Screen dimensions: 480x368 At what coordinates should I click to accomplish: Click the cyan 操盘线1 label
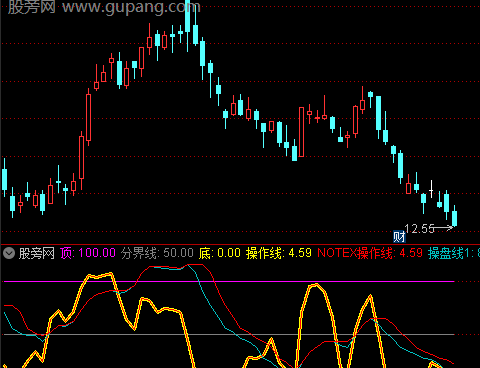454,253
